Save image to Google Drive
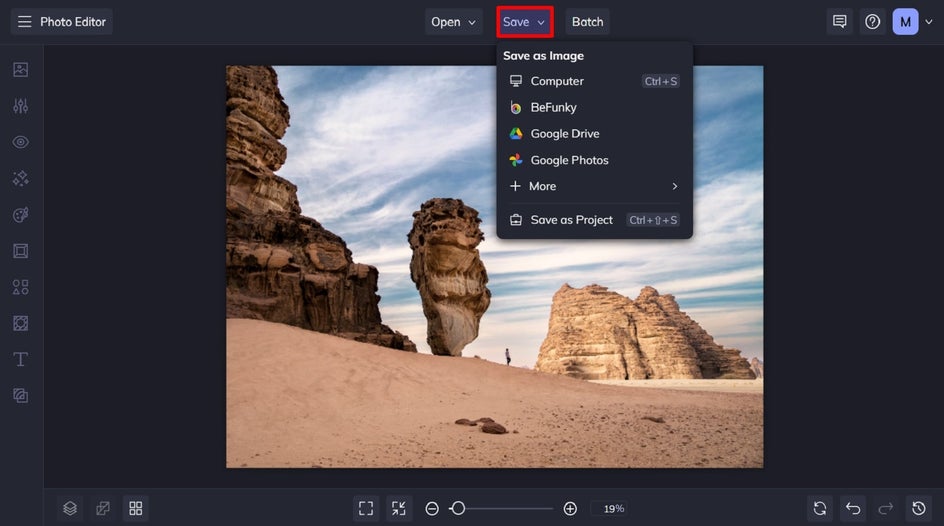The image size is (944, 526). 594,134
